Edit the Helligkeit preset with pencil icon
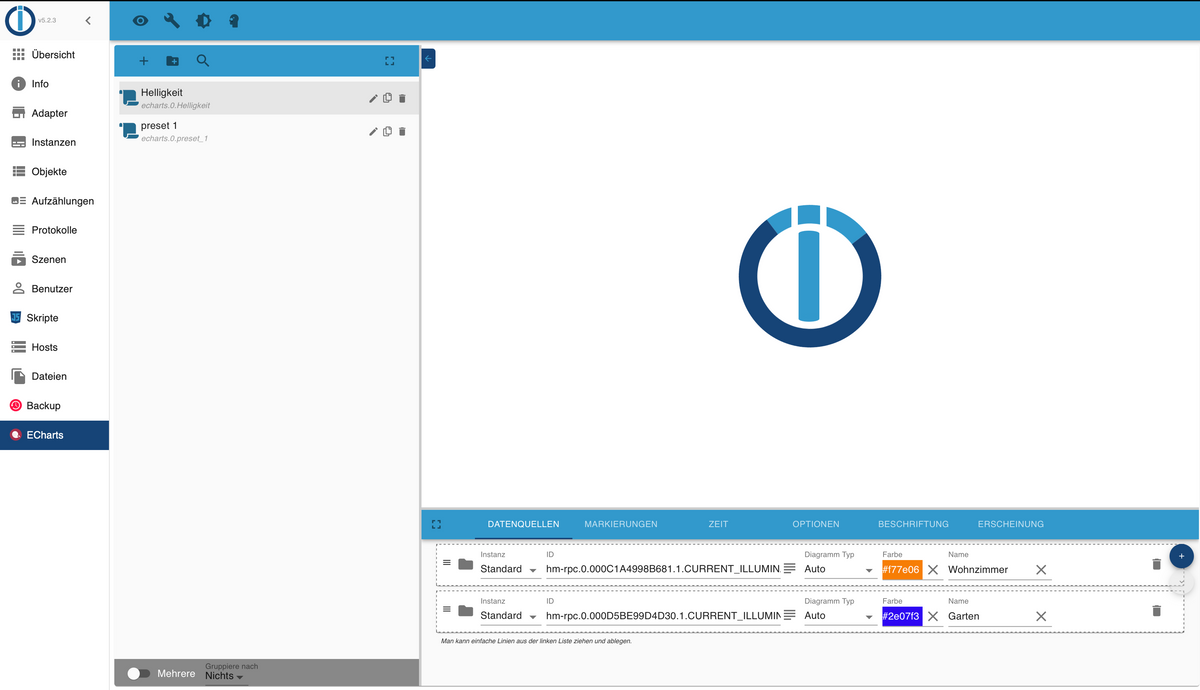This screenshot has height=690, width=1200. pyautogui.click(x=374, y=98)
